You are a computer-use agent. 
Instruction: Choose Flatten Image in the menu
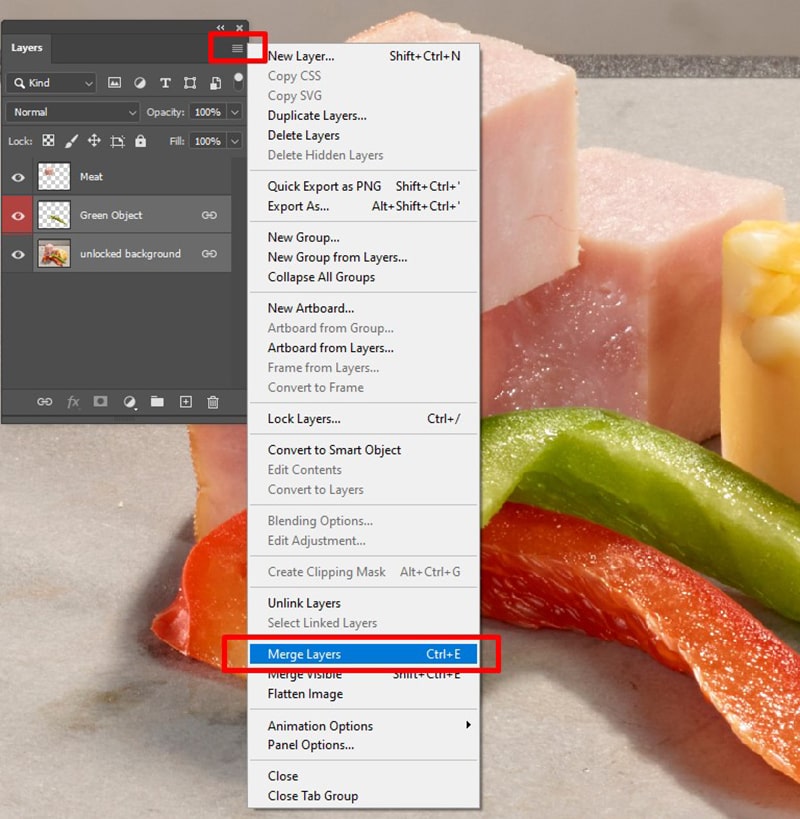coord(304,694)
